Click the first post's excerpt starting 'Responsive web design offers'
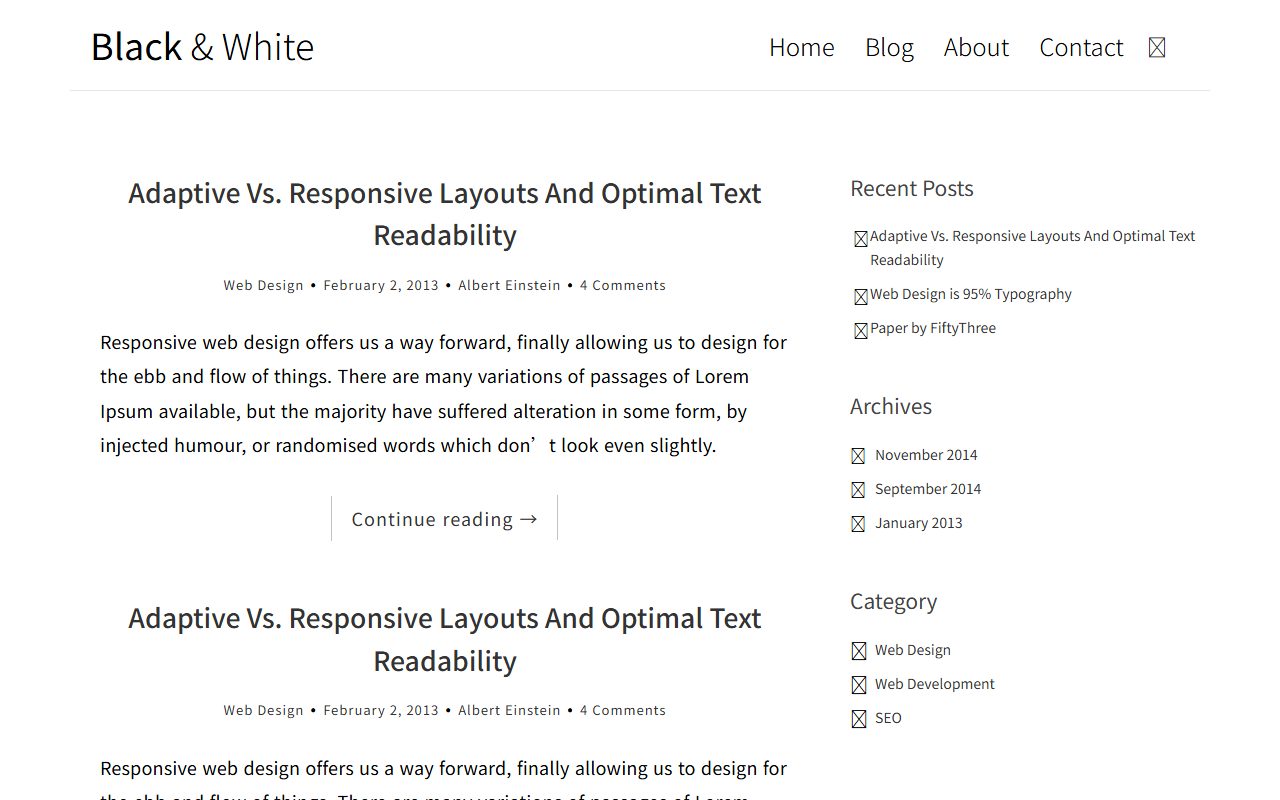Viewport: 1280px width, 800px height. click(x=445, y=394)
